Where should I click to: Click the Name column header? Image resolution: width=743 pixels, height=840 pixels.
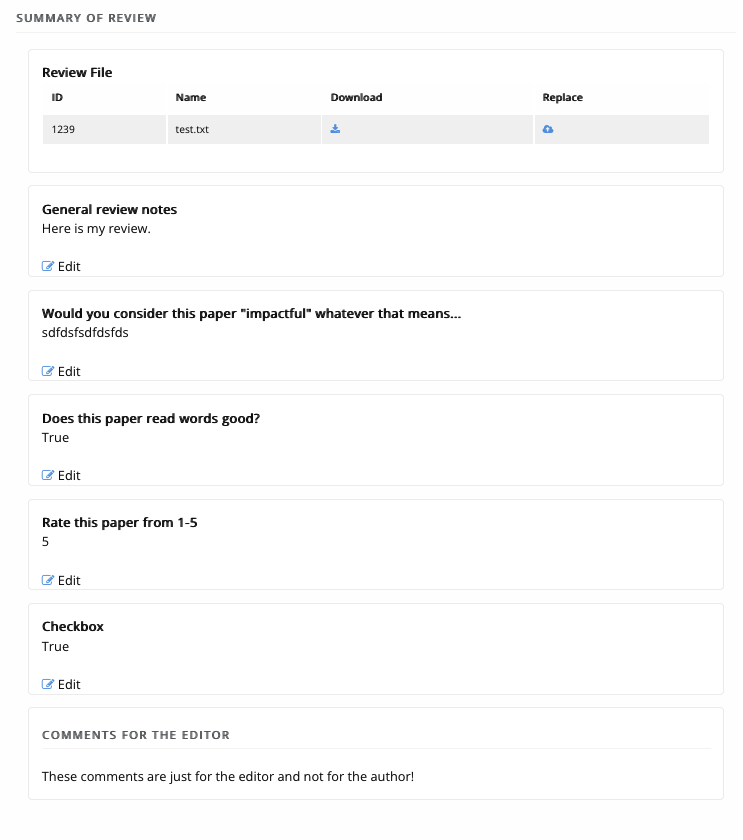(190, 98)
